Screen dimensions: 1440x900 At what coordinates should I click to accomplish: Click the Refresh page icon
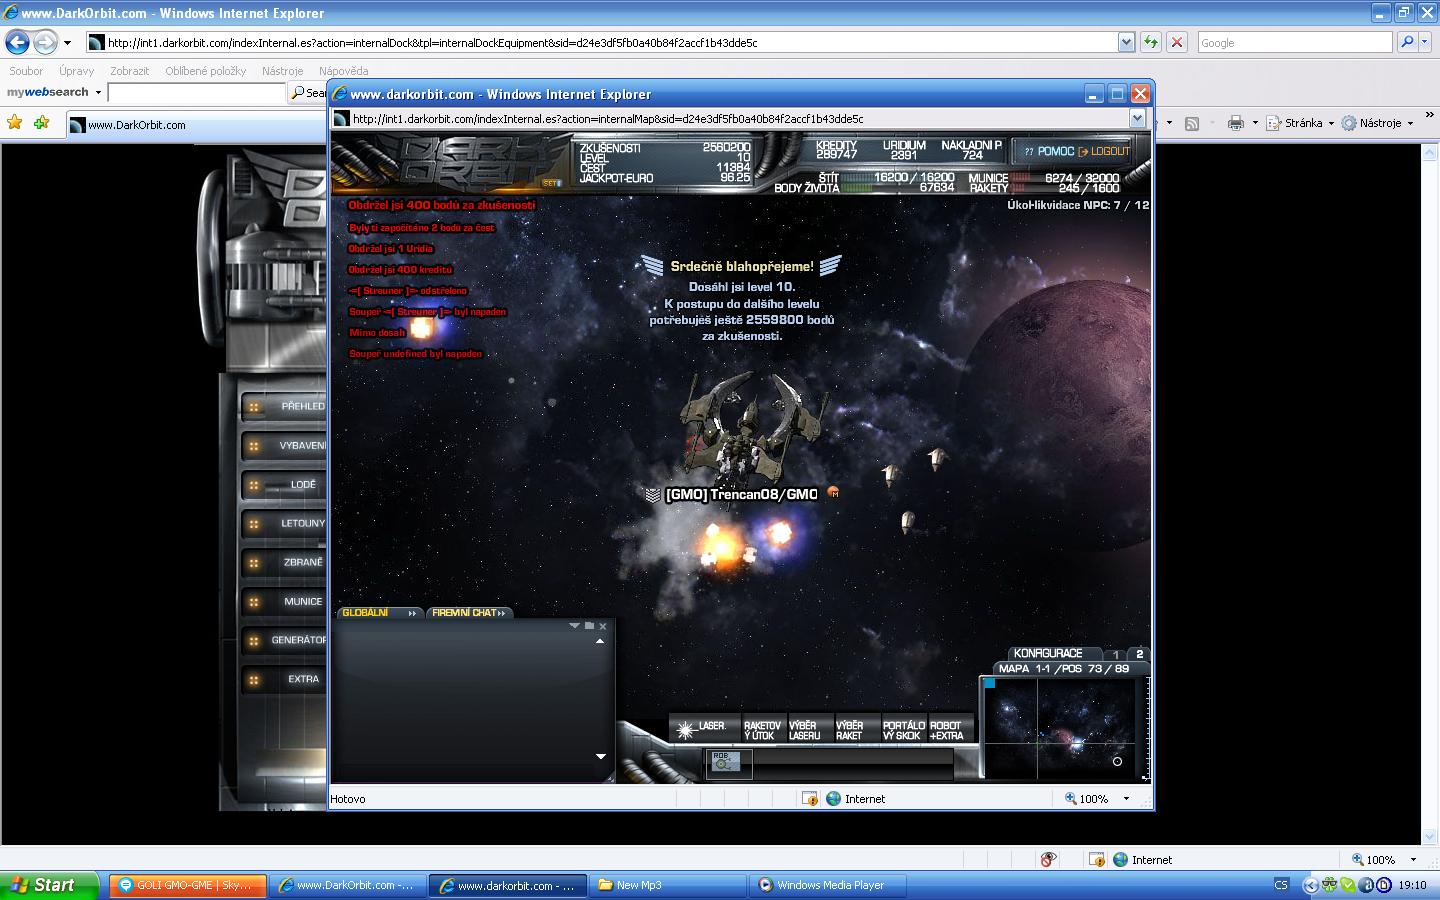1151,42
